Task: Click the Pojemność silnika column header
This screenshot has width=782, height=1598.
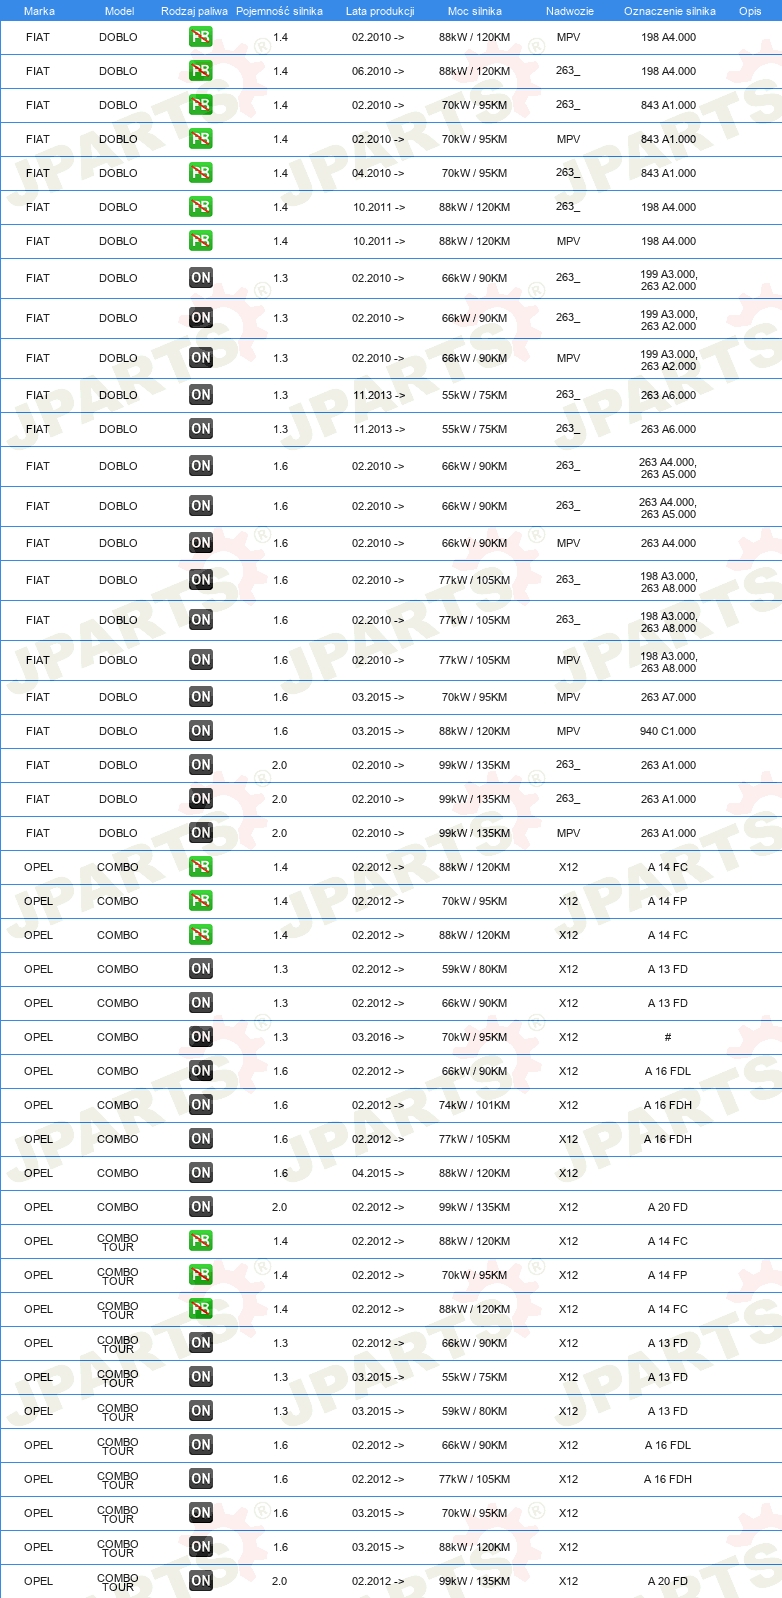Action: tap(279, 11)
